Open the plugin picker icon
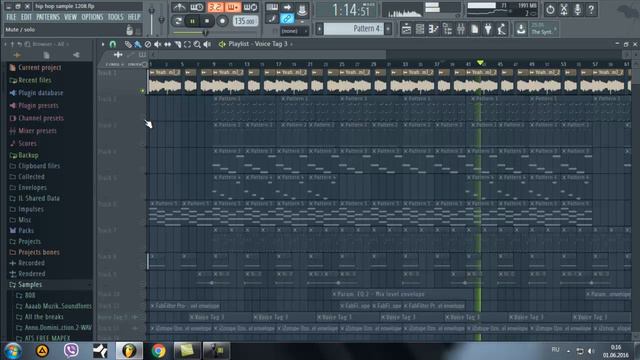 click(x=488, y=29)
